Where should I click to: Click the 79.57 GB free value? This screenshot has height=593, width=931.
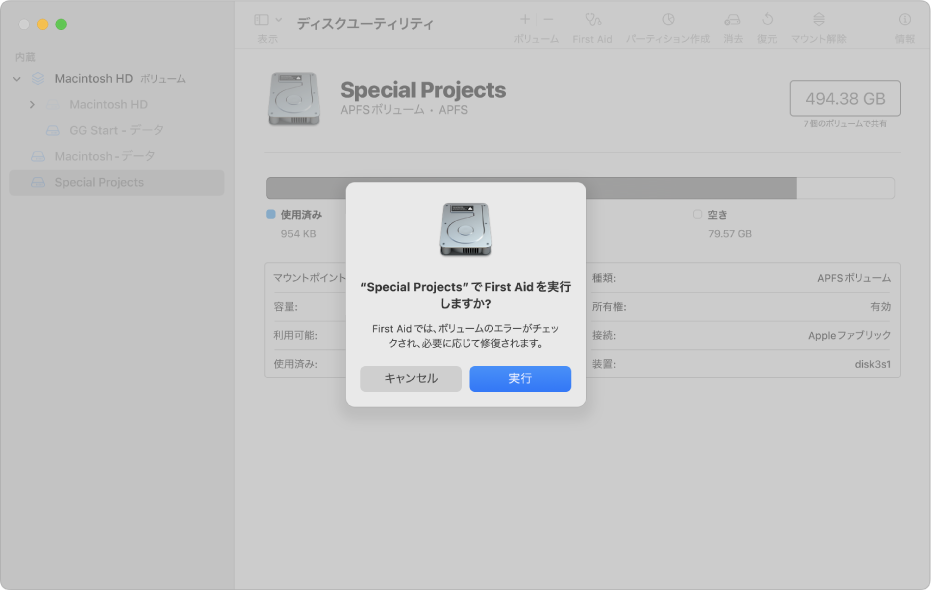(730, 234)
